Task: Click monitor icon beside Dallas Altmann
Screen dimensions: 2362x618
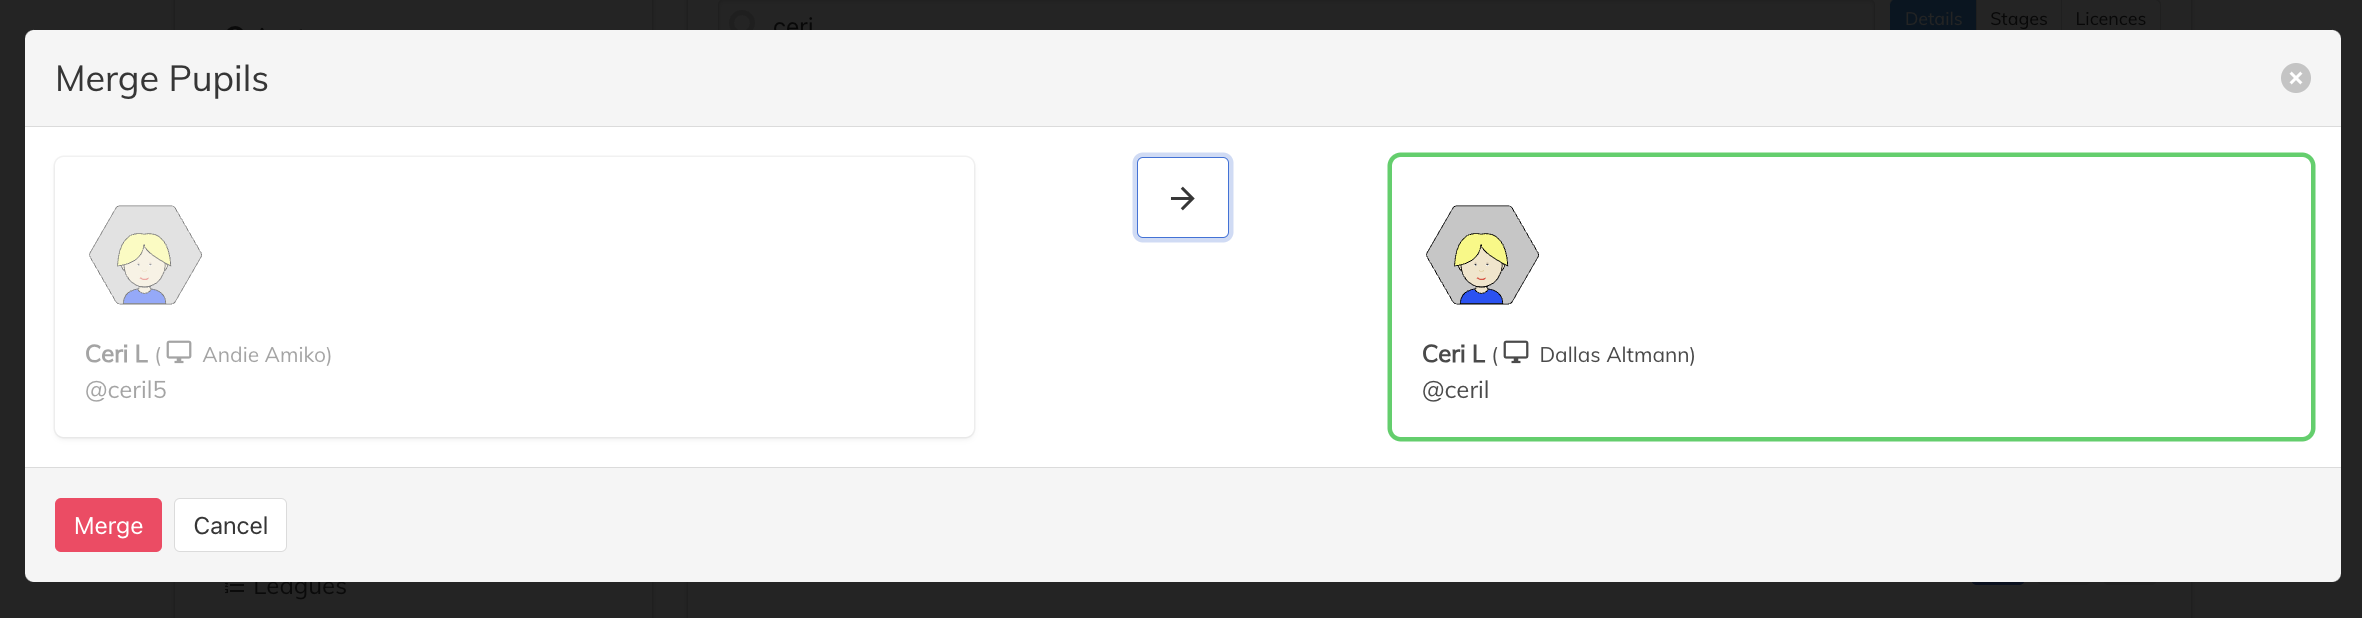Action: pyautogui.click(x=1516, y=352)
